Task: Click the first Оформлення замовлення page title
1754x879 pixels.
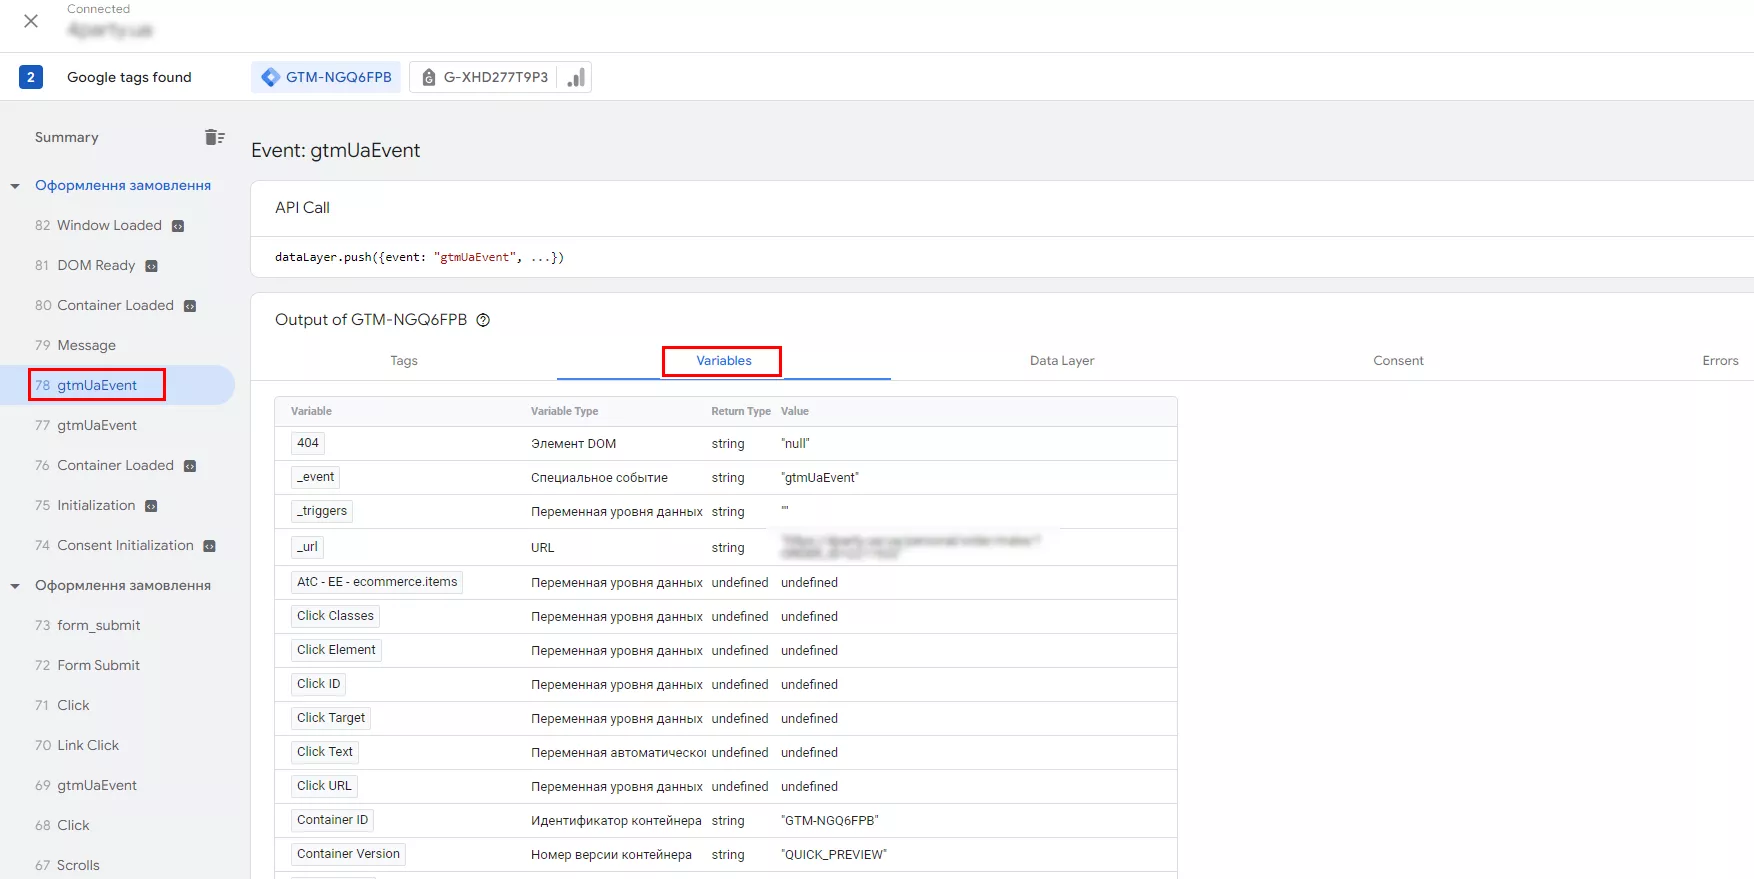Action: [123, 185]
